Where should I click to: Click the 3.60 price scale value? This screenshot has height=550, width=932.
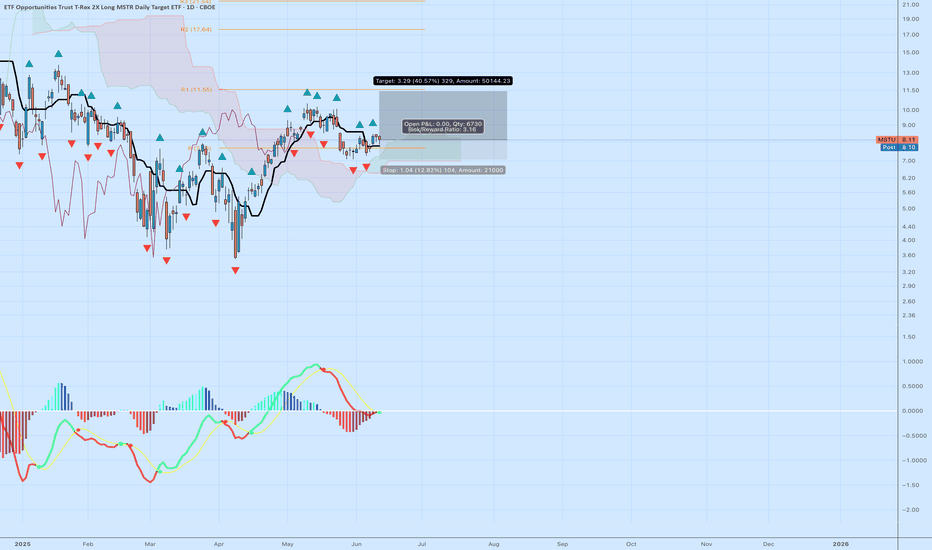tap(909, 256)
